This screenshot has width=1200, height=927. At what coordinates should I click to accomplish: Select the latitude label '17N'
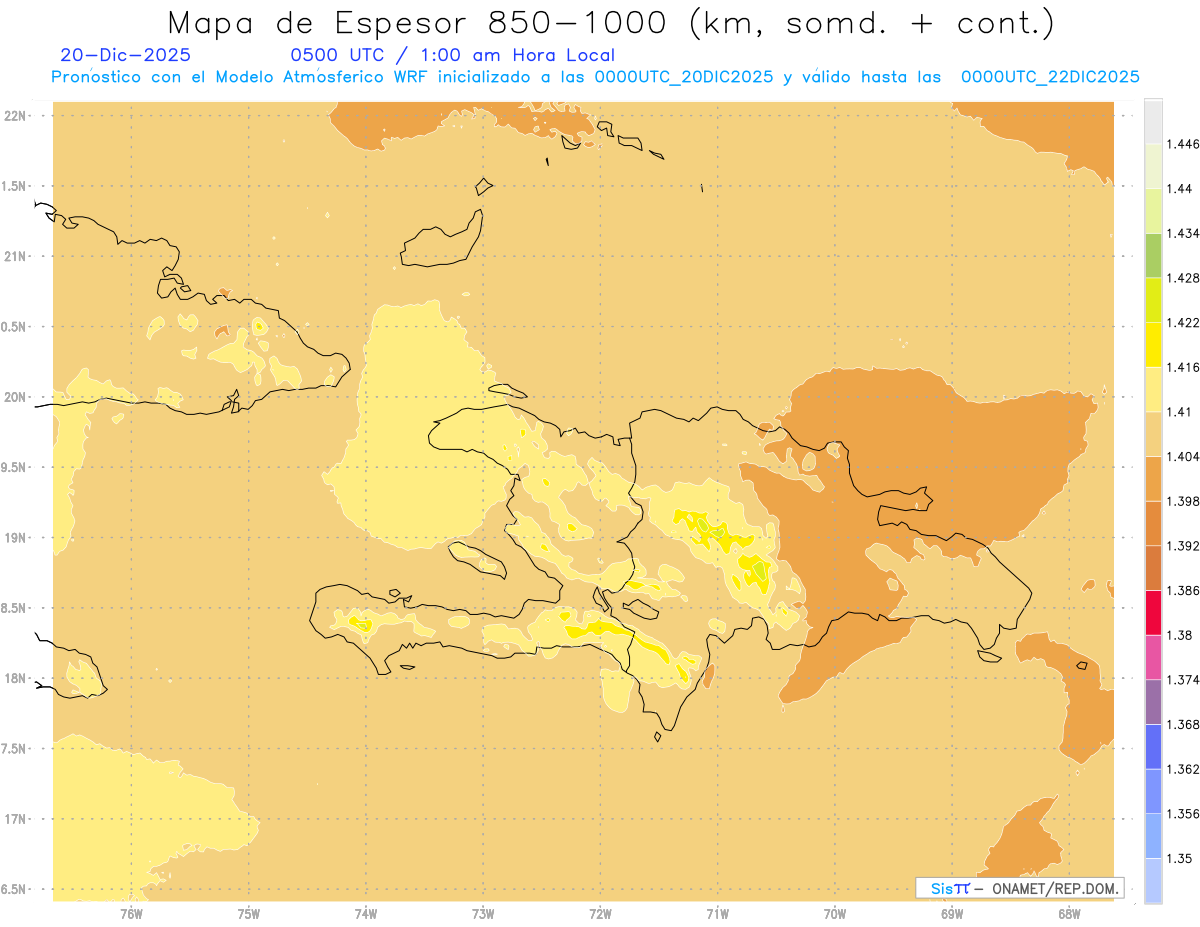[16, 819]
